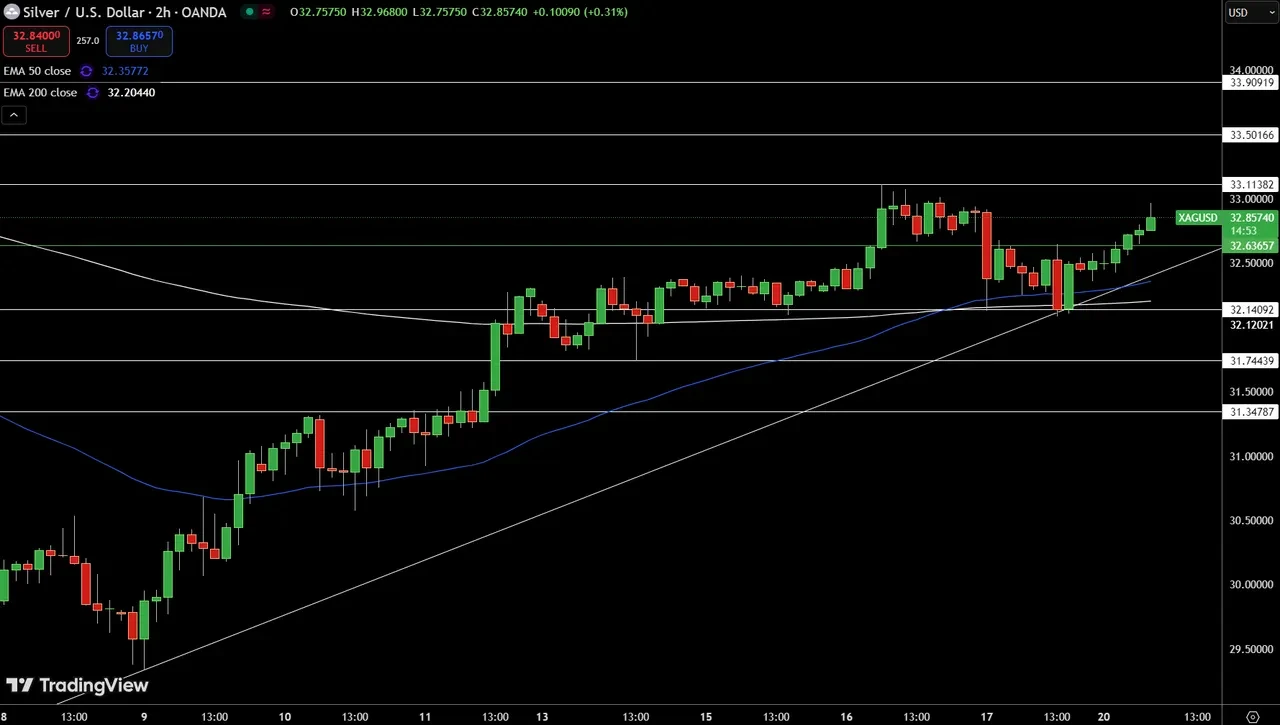
Task: Click the XAGUSD price label tag
Action: [x=1197, y=218]
